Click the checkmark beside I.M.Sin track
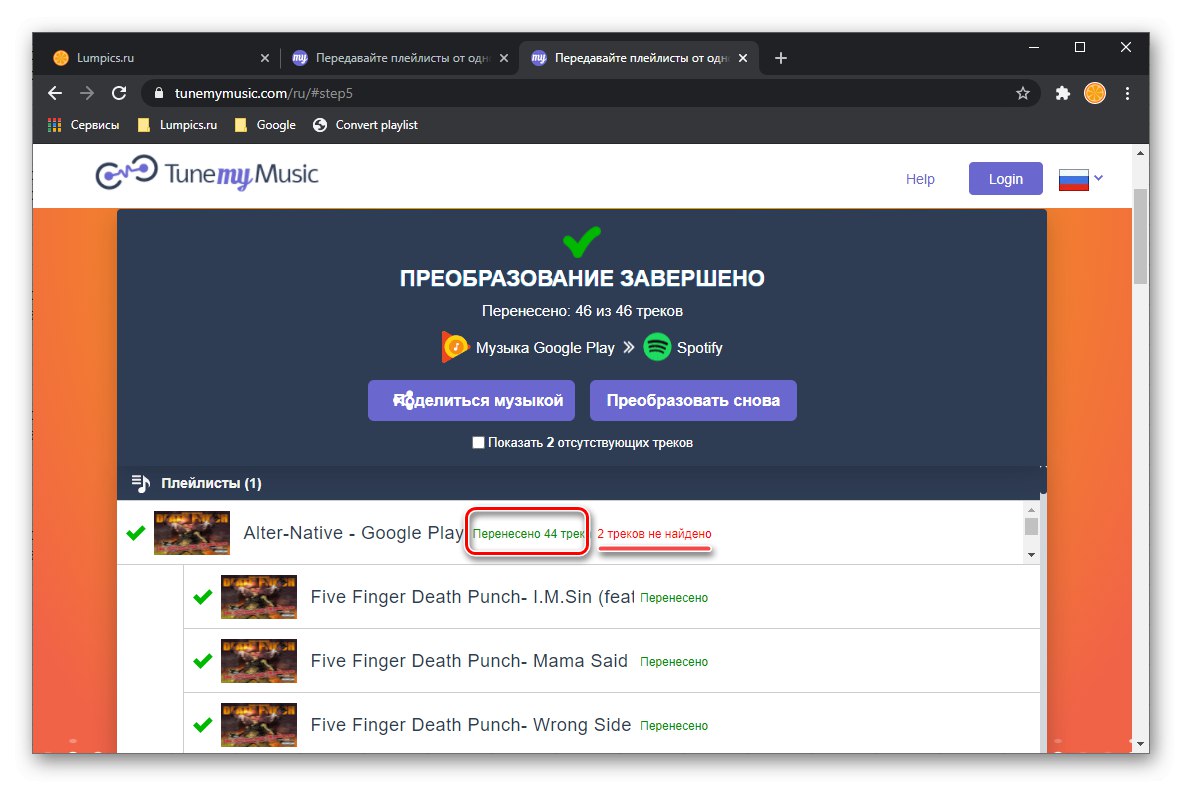 pyautogui.click(x=203, y=597)
